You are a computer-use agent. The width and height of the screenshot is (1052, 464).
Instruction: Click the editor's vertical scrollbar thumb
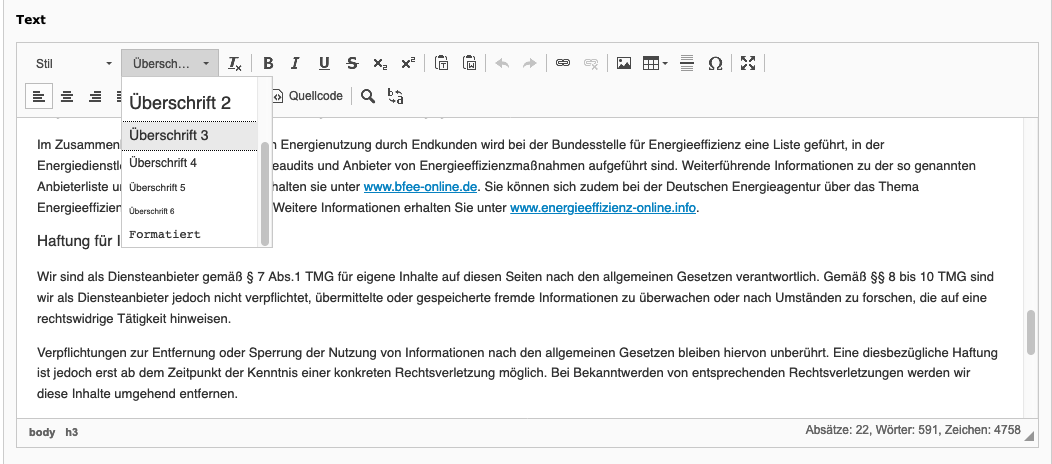(1030, 333)
